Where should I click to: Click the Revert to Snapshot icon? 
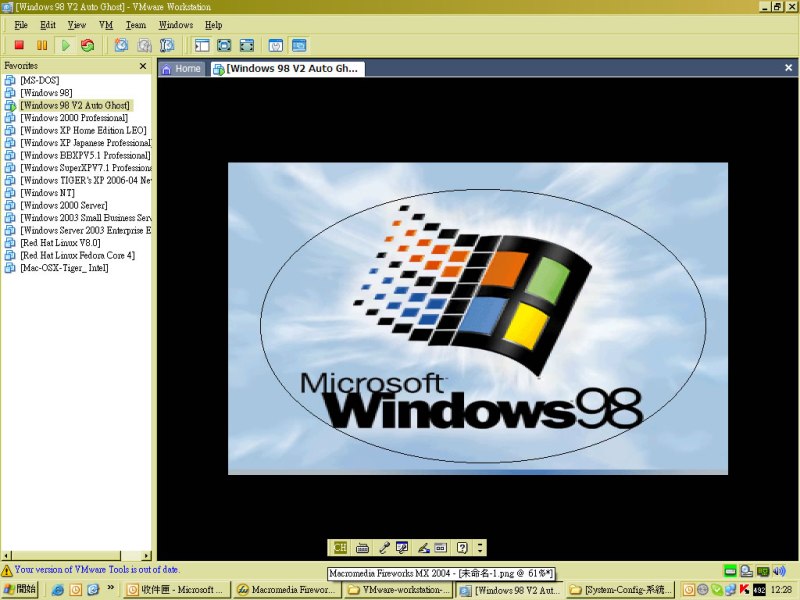[x=144, y=45]
